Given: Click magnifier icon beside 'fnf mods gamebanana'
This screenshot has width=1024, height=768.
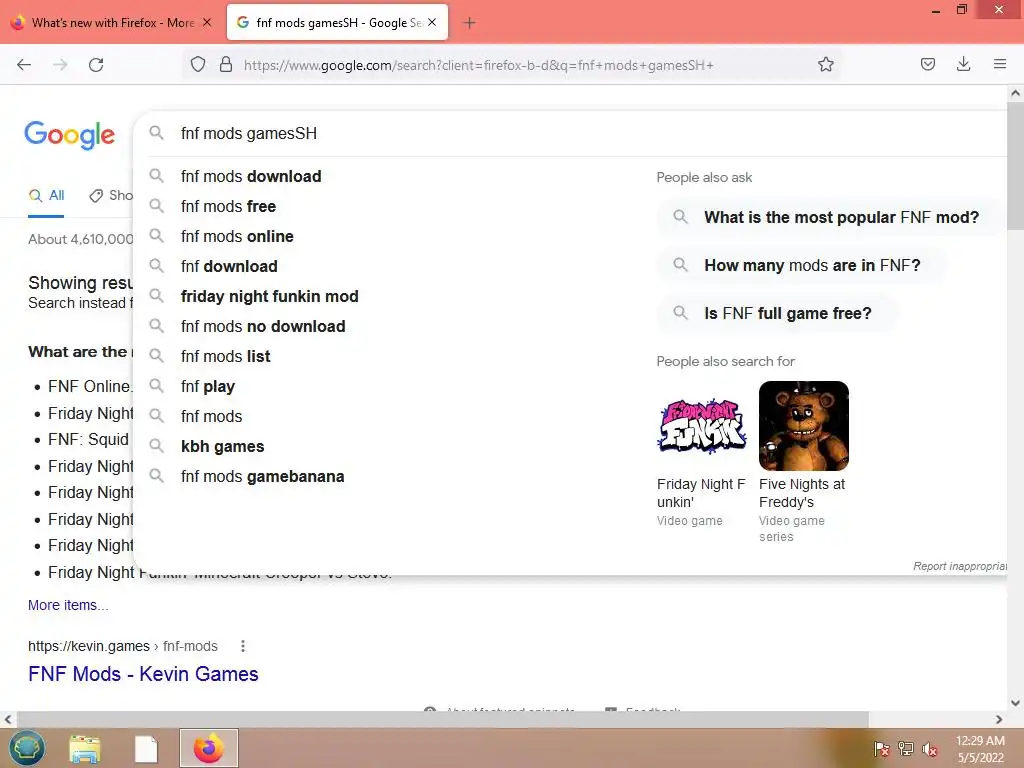Looking at the screenshot, I should [x=156, y=475].
